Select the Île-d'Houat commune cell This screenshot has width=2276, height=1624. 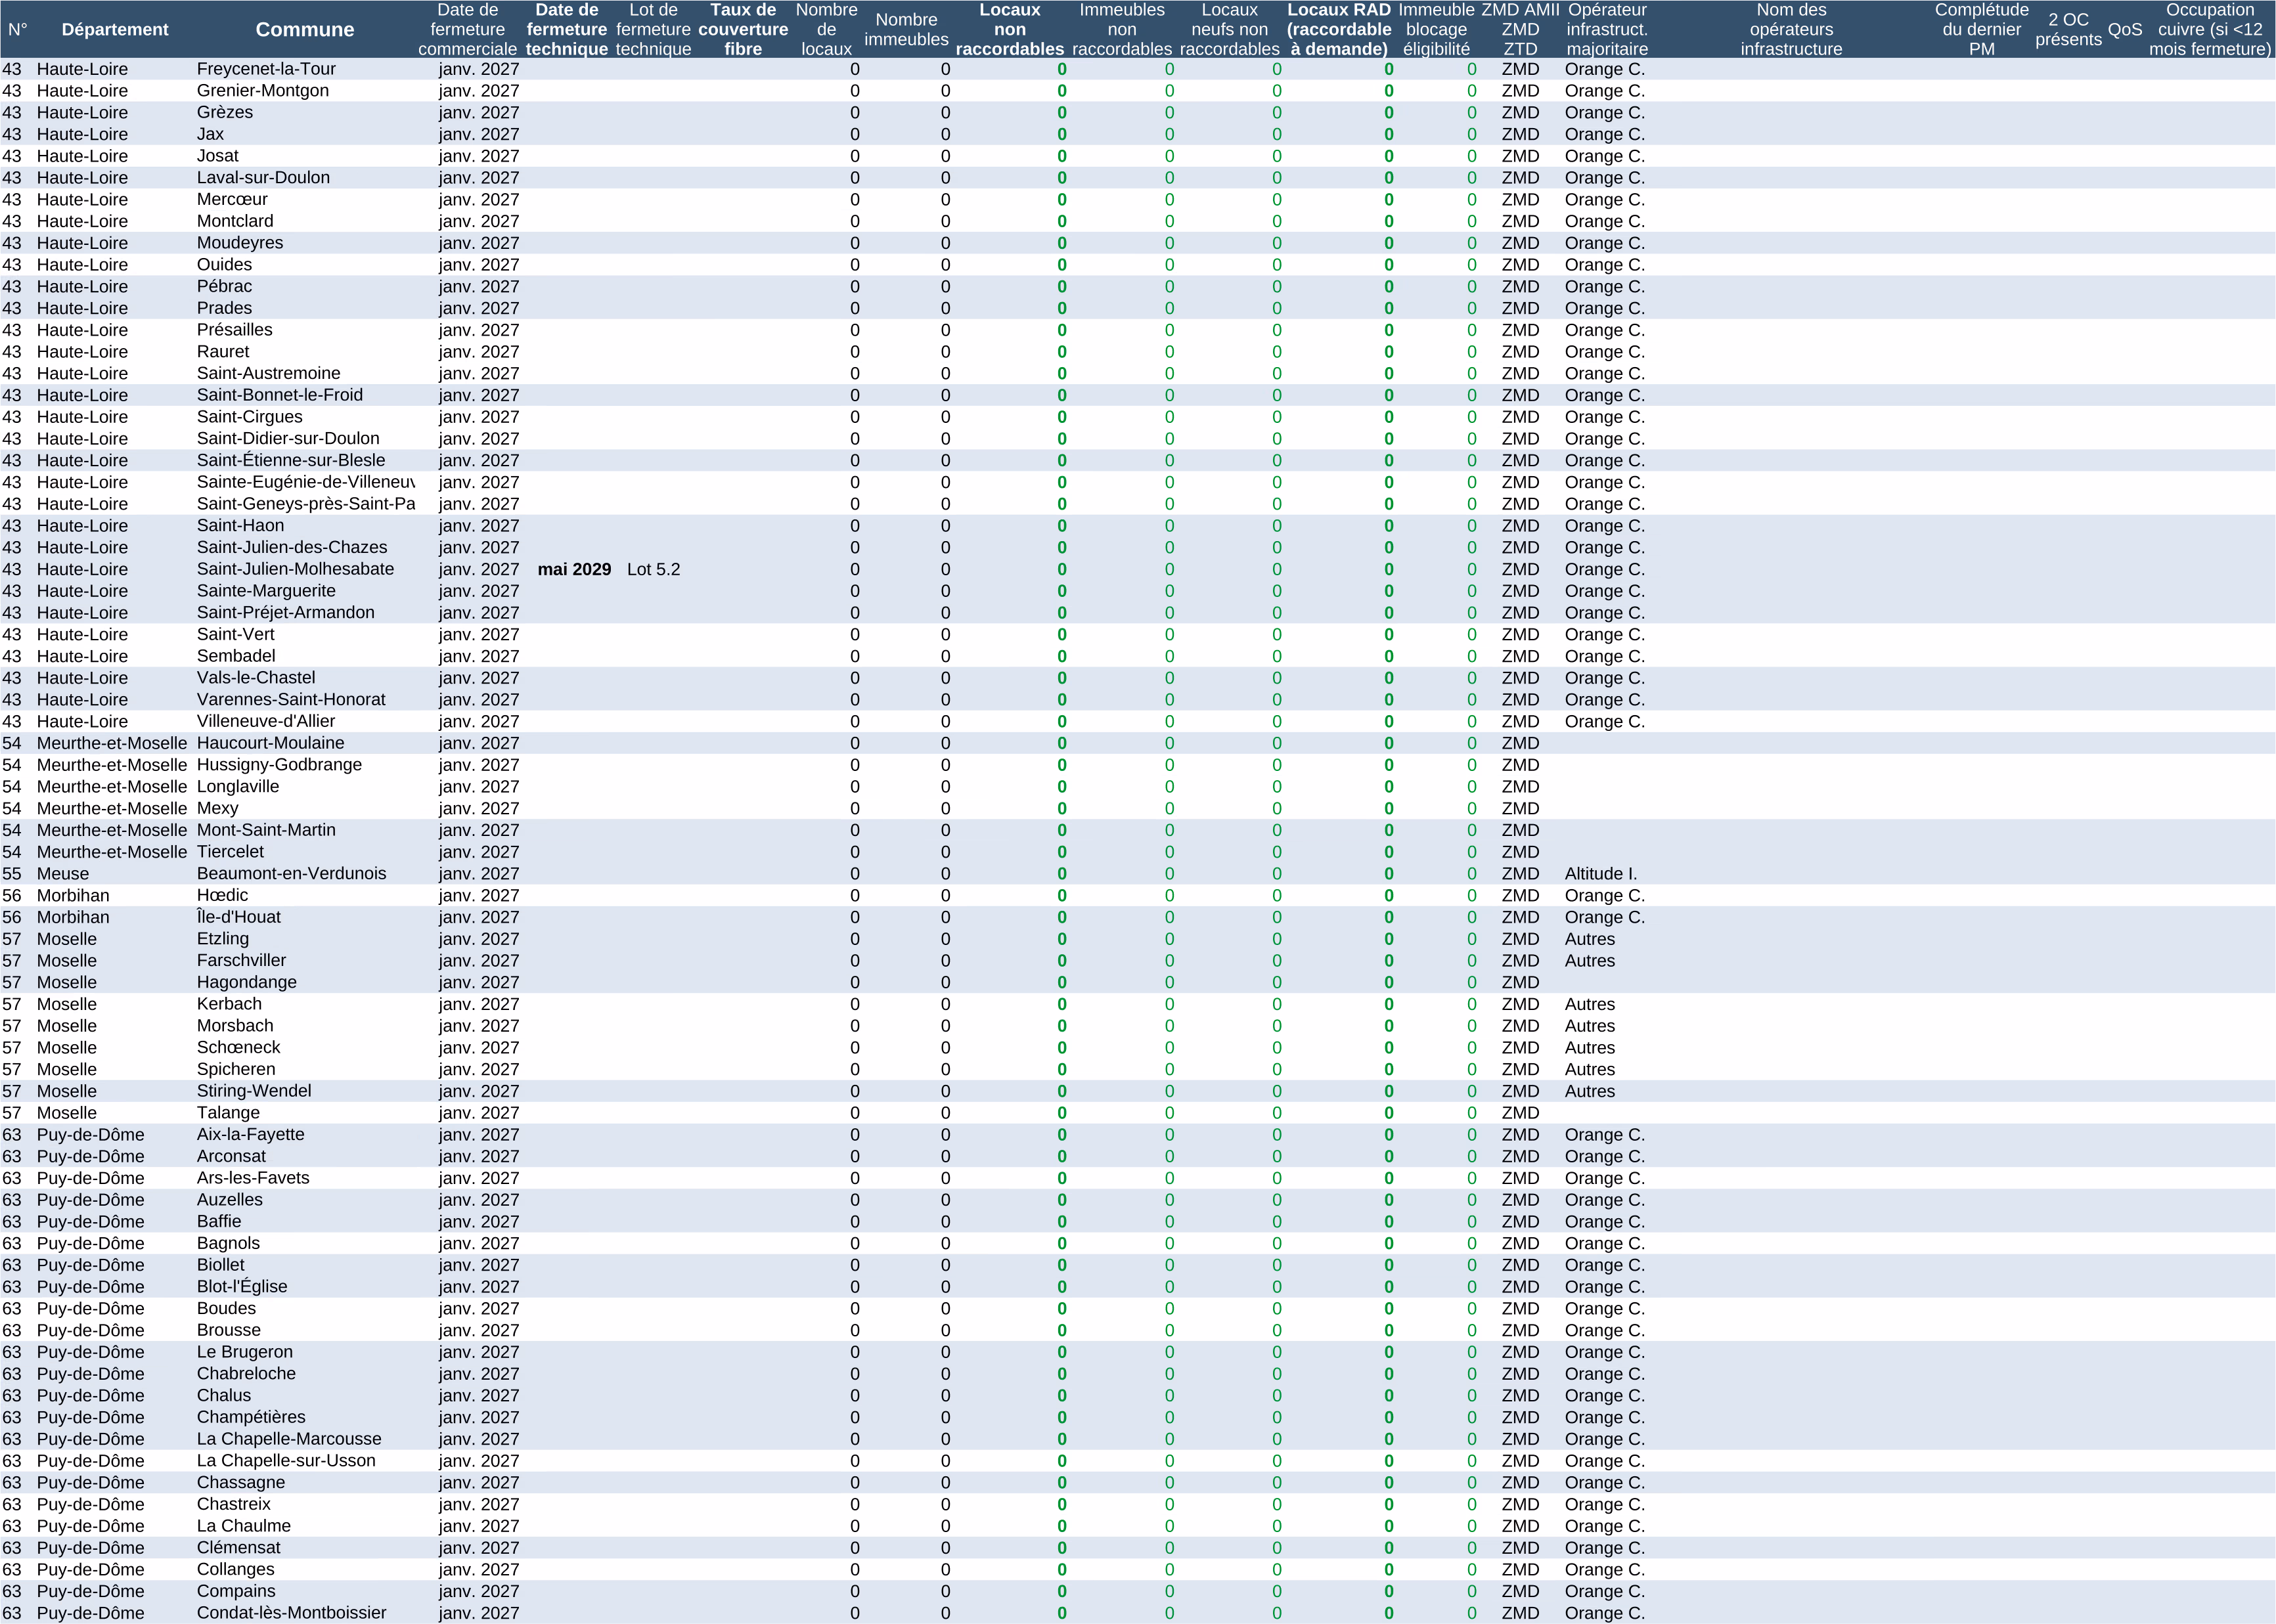238,917
